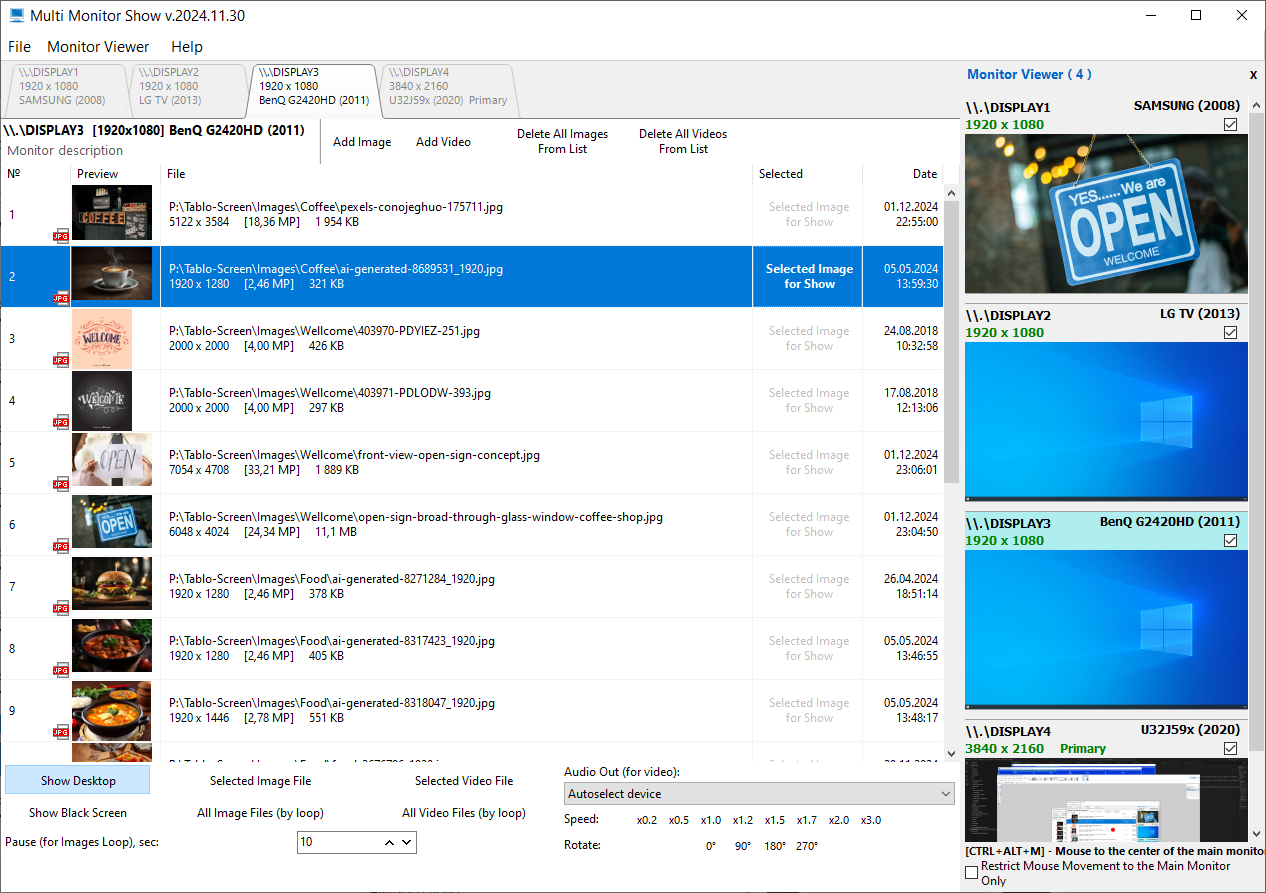Click the JPG icon beside the burger image
1266x893 pixels.
coord(61,608)
